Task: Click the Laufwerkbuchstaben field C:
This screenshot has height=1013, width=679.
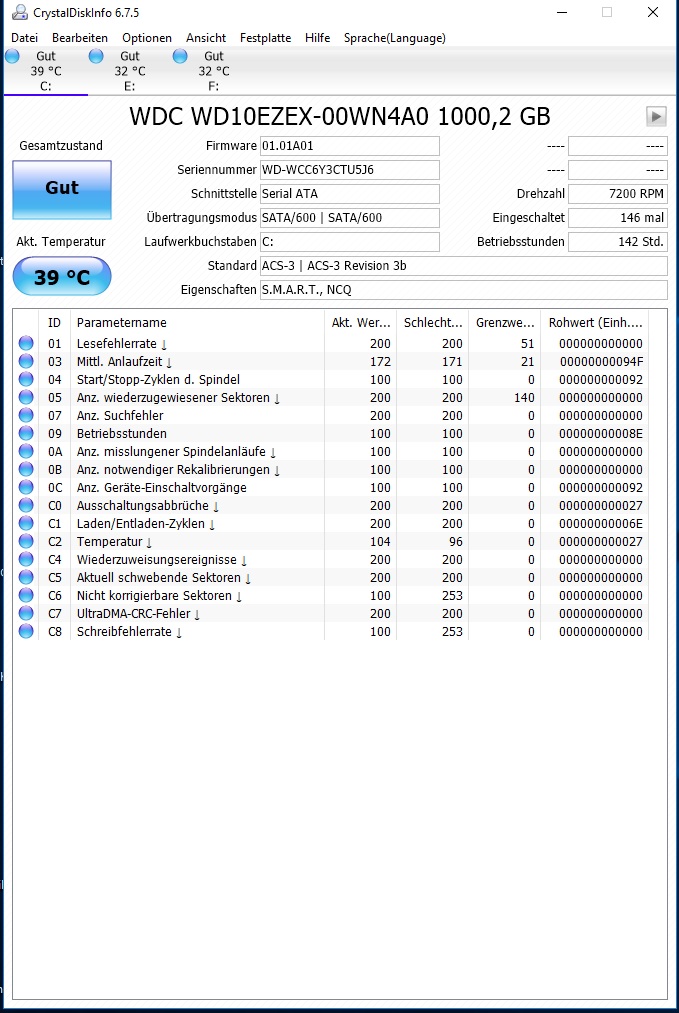Action: coord(350,242)
